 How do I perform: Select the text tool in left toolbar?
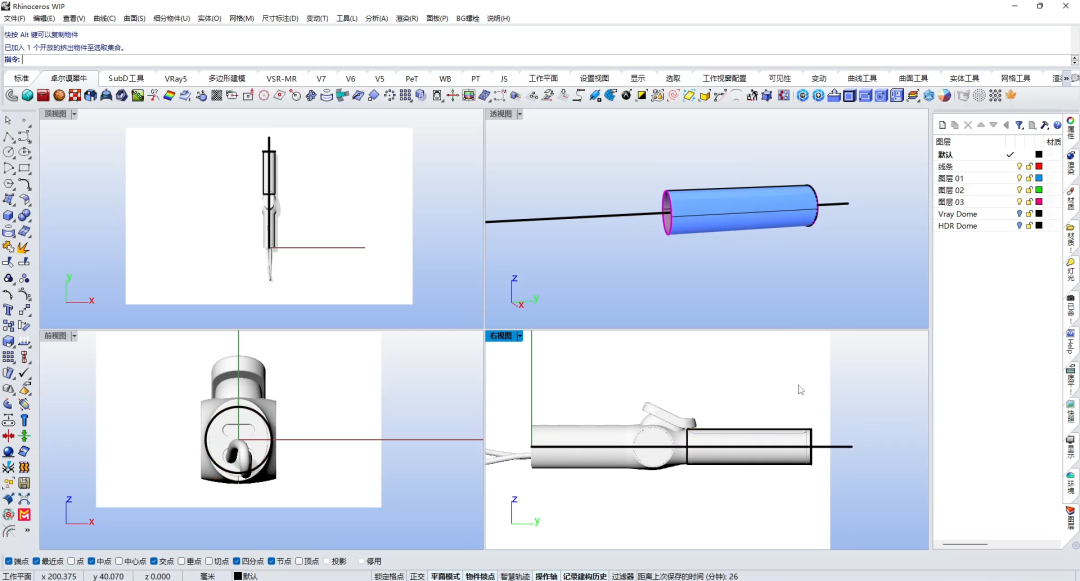(x=8, y=310)
